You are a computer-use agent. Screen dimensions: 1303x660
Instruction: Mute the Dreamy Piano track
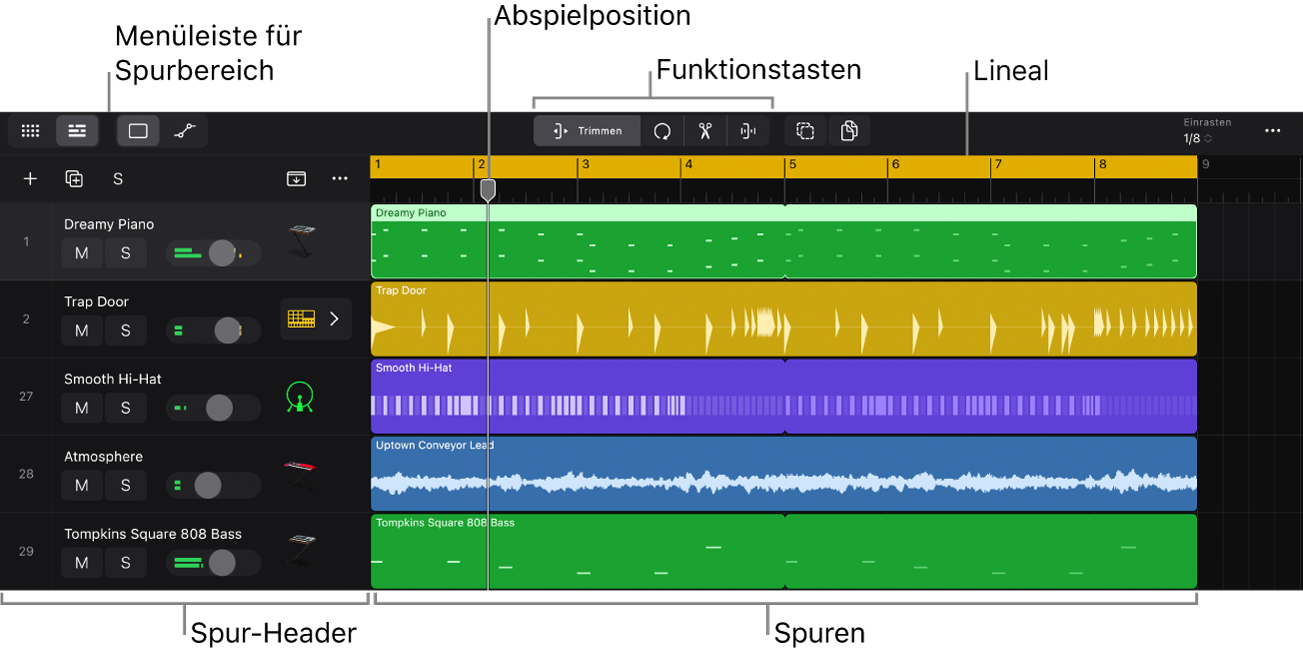point(82,253)
